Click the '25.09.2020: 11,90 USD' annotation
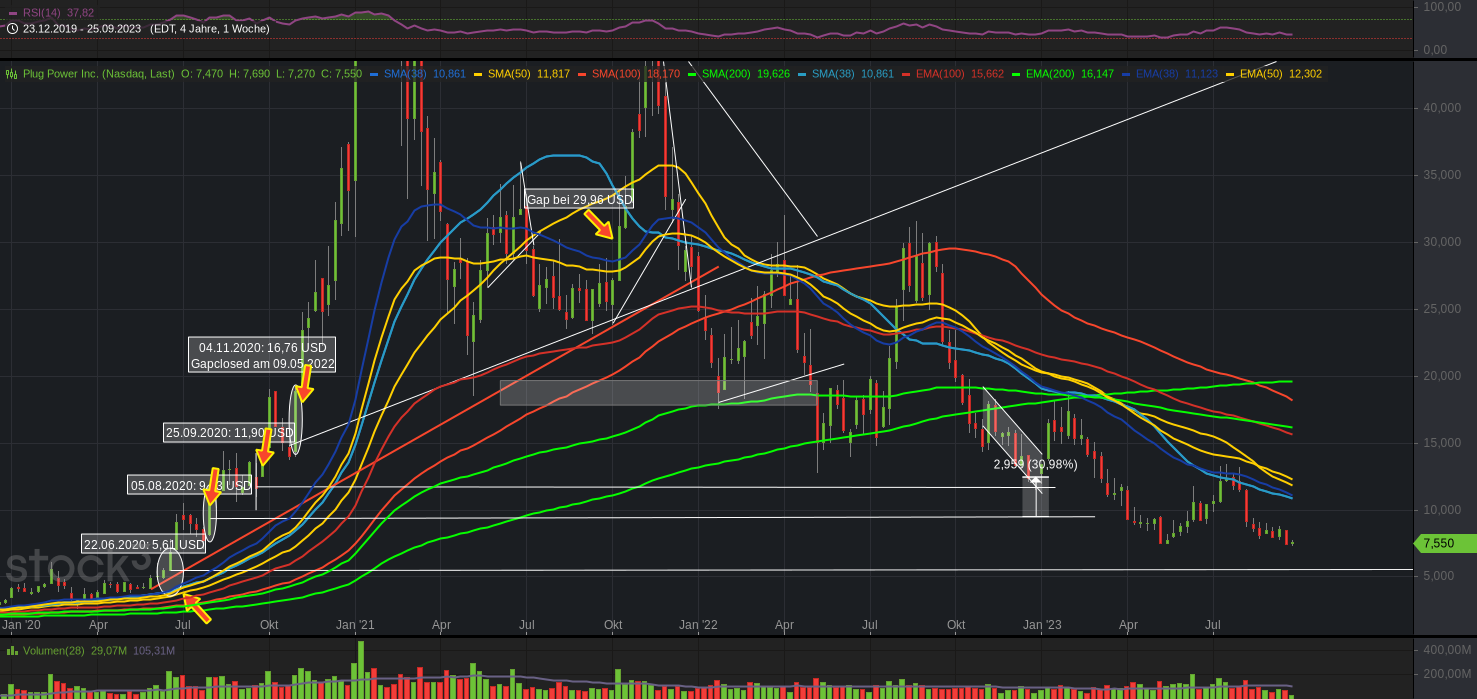The width and height of the screenshot is (1477, 699). 229,433
